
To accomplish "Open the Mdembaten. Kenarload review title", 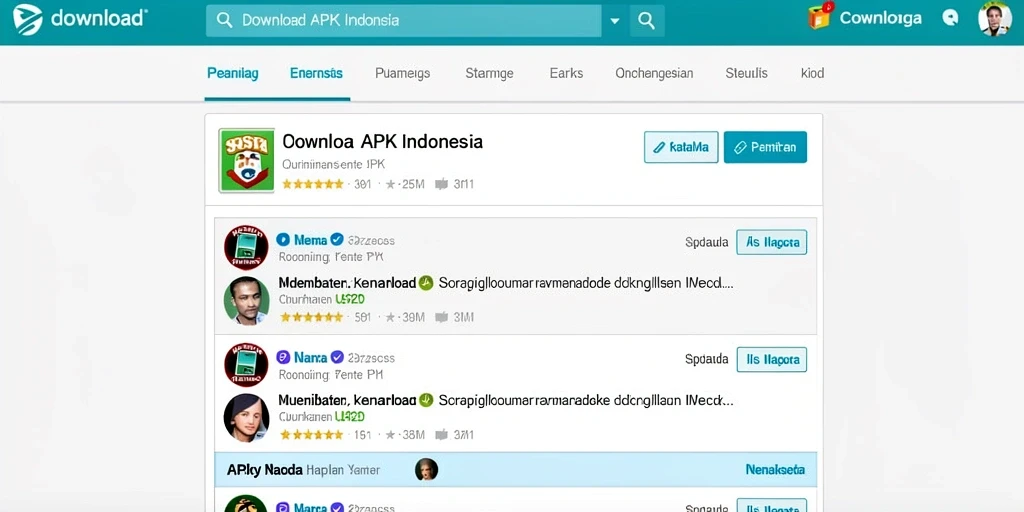I will pyautogui.click(x=347, y=283).
